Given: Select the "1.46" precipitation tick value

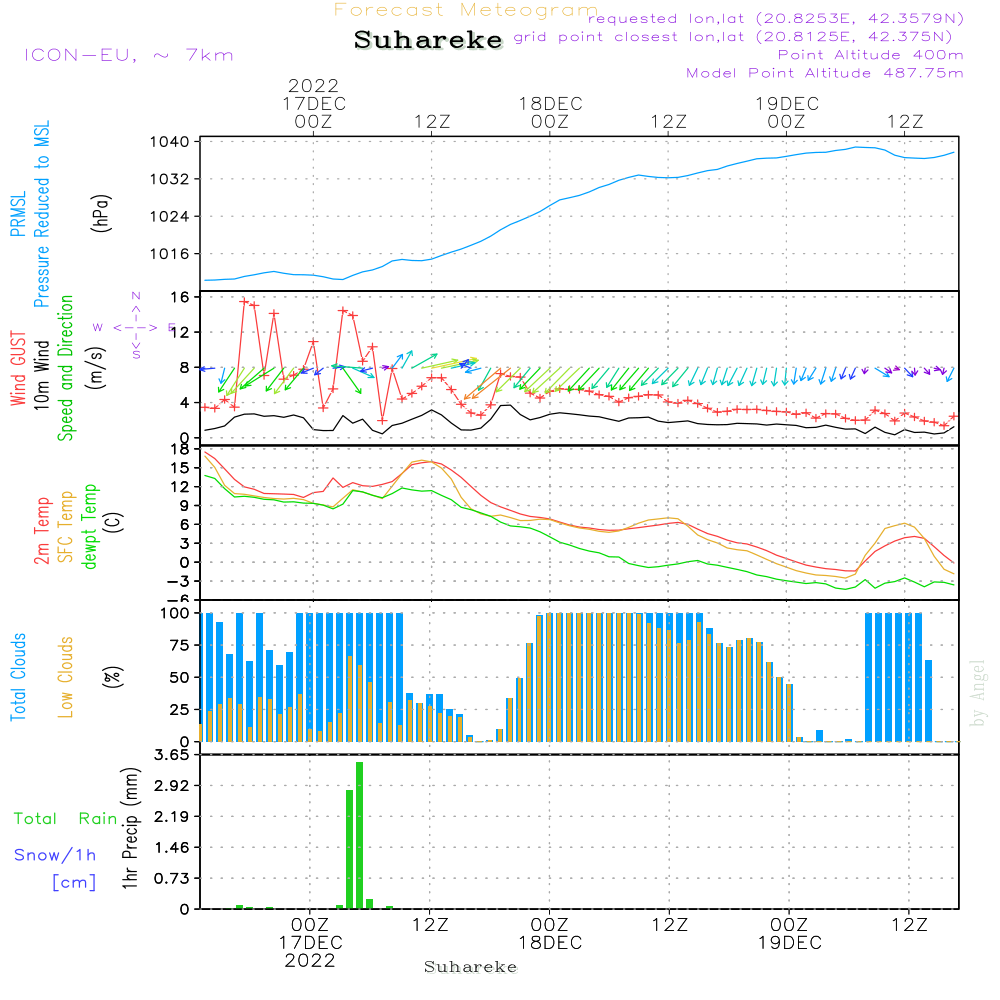Looking at the screenshot, I should click(x=172, y=848).
